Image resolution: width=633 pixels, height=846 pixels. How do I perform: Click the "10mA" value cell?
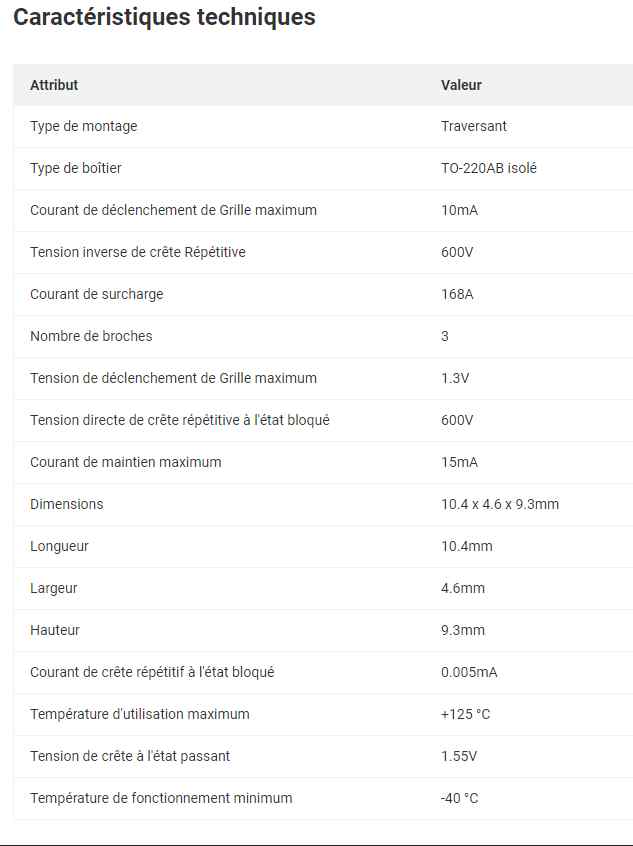click(x=460, y=210)
